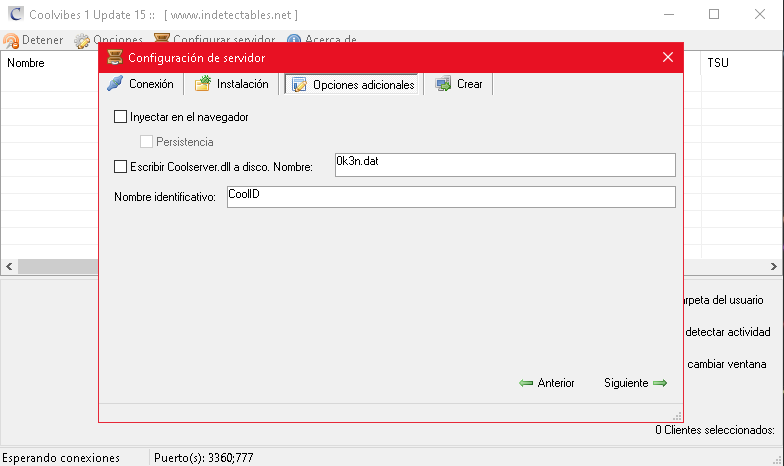Image resolution: width=784 pixels, height=466 pixels.
Task: Proceed with the Siguiente button
Action: click(x=626, y=383)
